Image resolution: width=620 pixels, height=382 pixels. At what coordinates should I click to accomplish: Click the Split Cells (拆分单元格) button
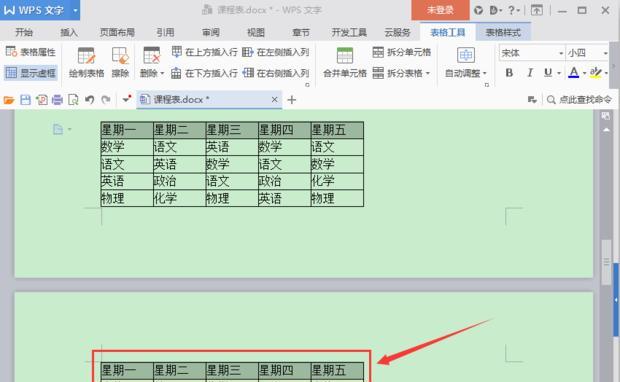coord(402,52)
